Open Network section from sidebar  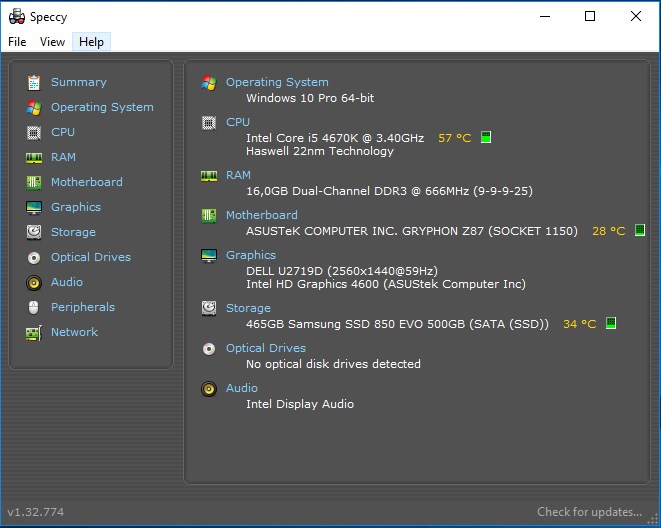point(75,332)
